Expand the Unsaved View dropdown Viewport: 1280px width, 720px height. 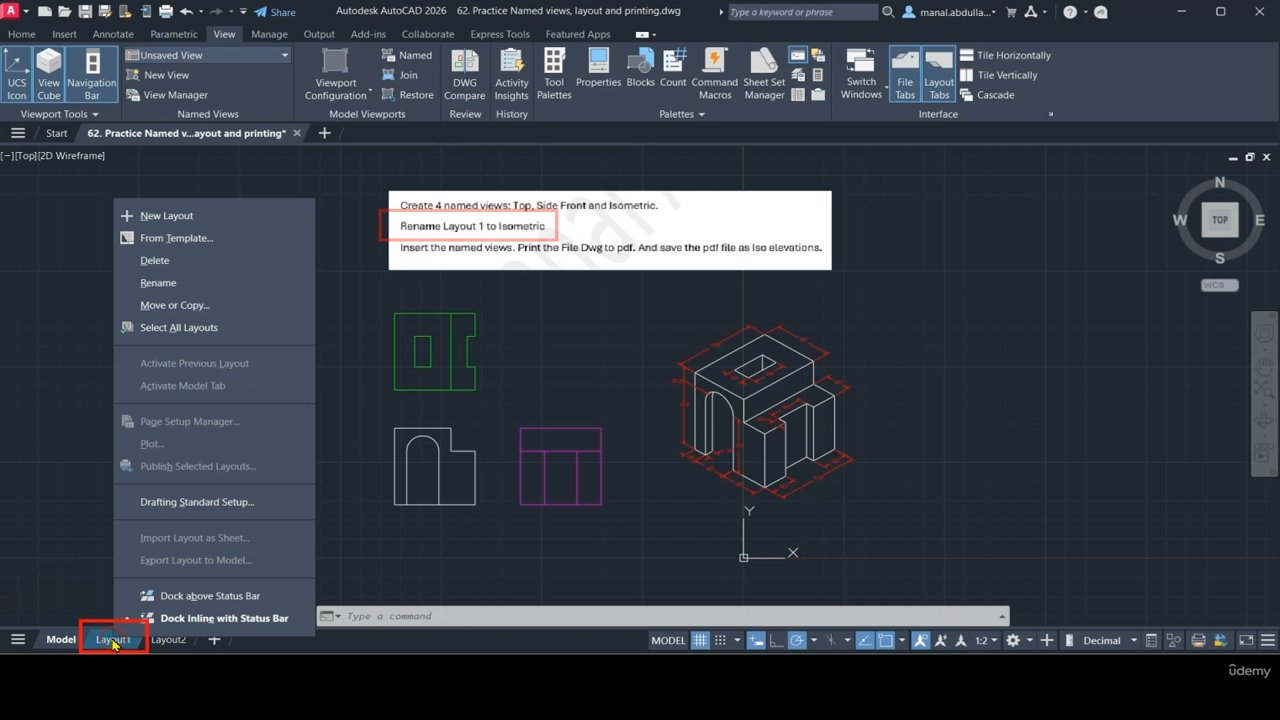click(x=285, y=56)
